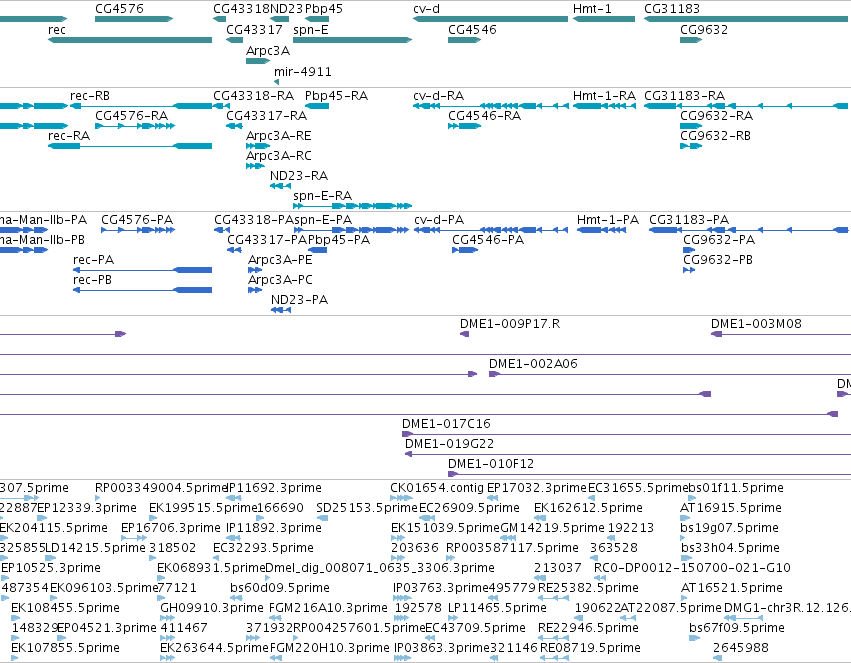
Task: Click the Pbp45-RA transcript label
Action: (336, 96)
